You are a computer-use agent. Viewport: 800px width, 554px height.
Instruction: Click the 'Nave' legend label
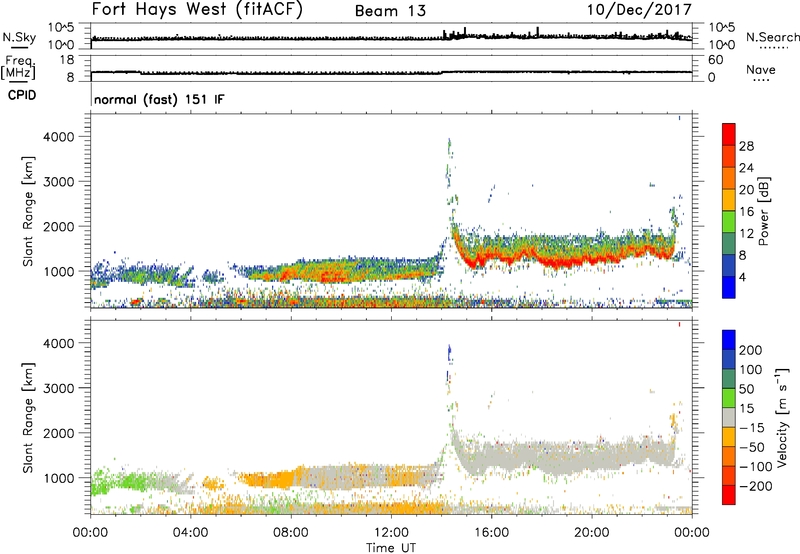coord(761,69)
